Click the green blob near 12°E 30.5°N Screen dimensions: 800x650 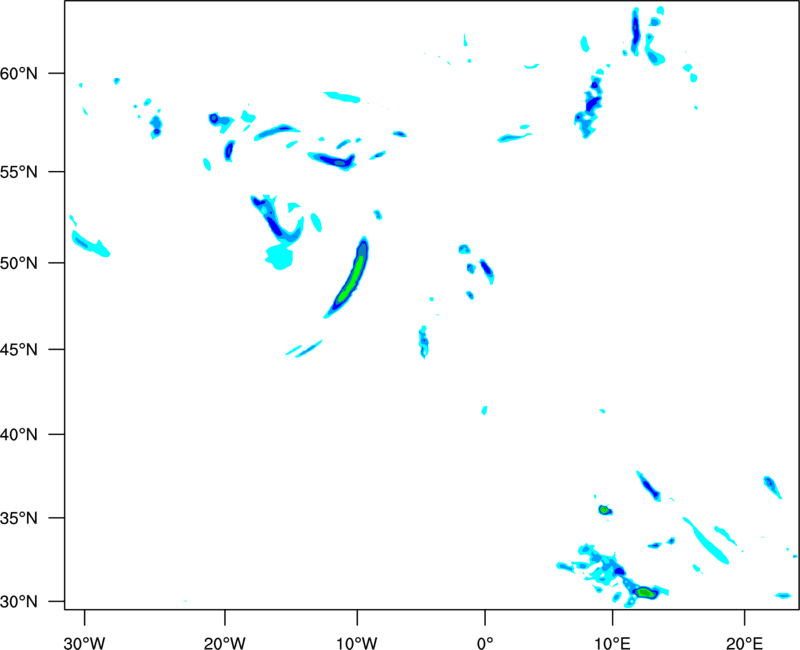pos(645,592)
